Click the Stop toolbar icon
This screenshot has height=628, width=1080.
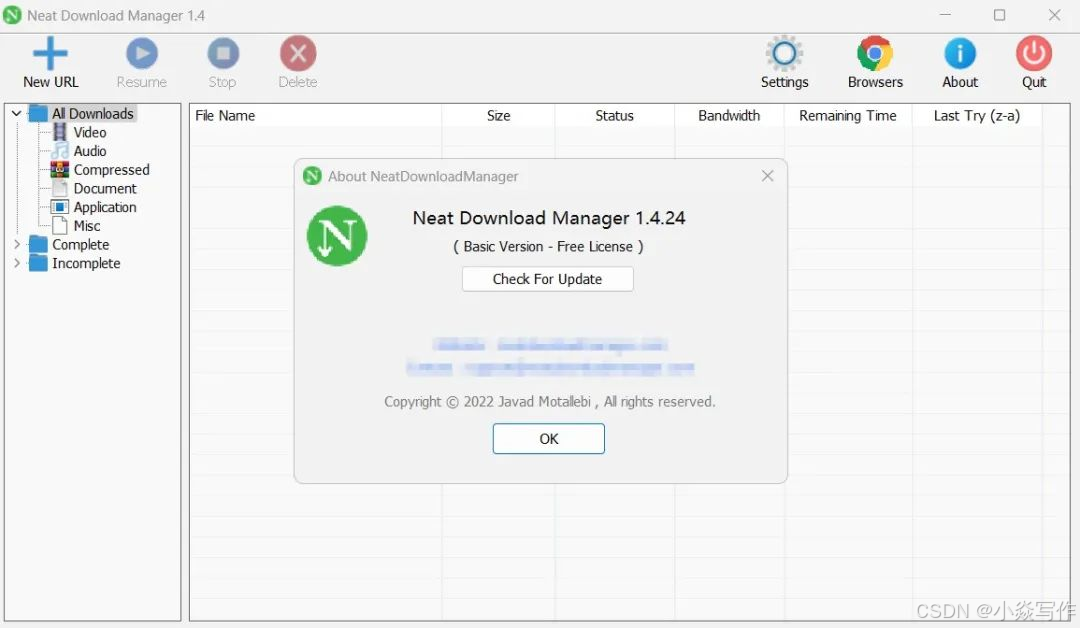[x=222, y=53]
